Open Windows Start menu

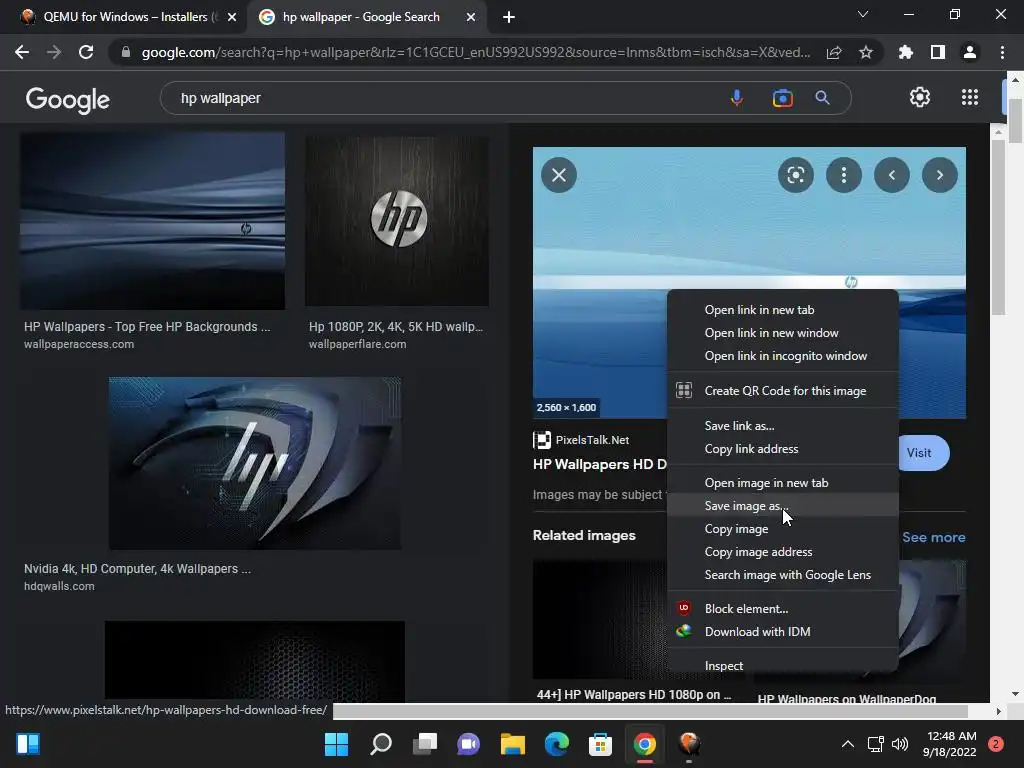[336, 744]
